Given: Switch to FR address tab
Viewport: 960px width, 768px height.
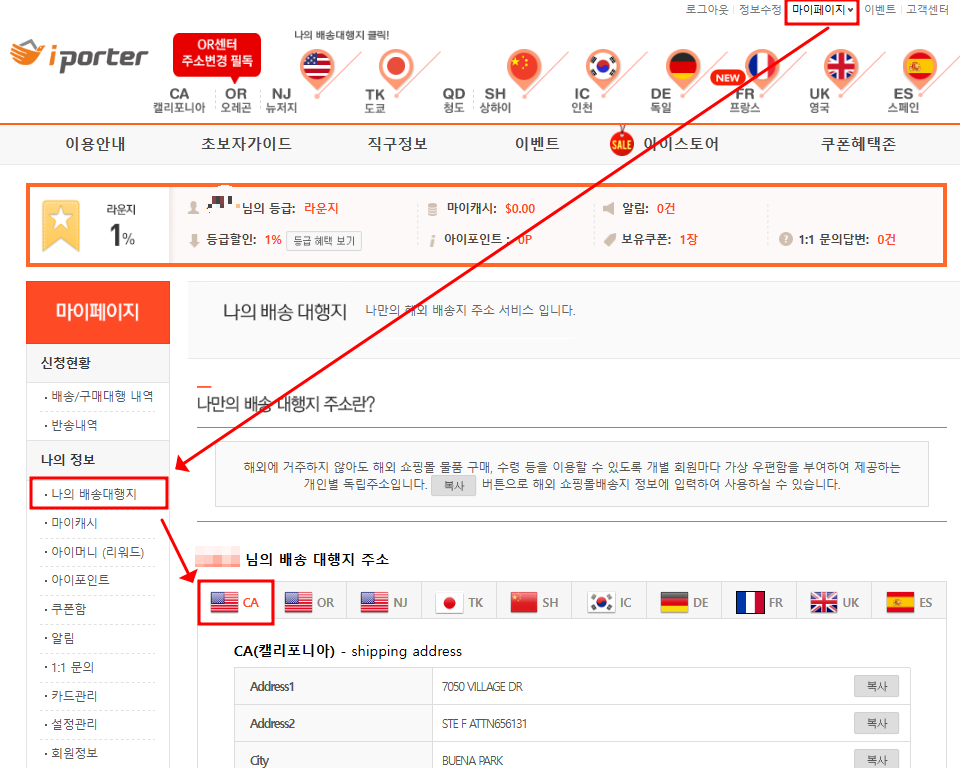Looking at the screenshot, I should (x=759, y=603).
